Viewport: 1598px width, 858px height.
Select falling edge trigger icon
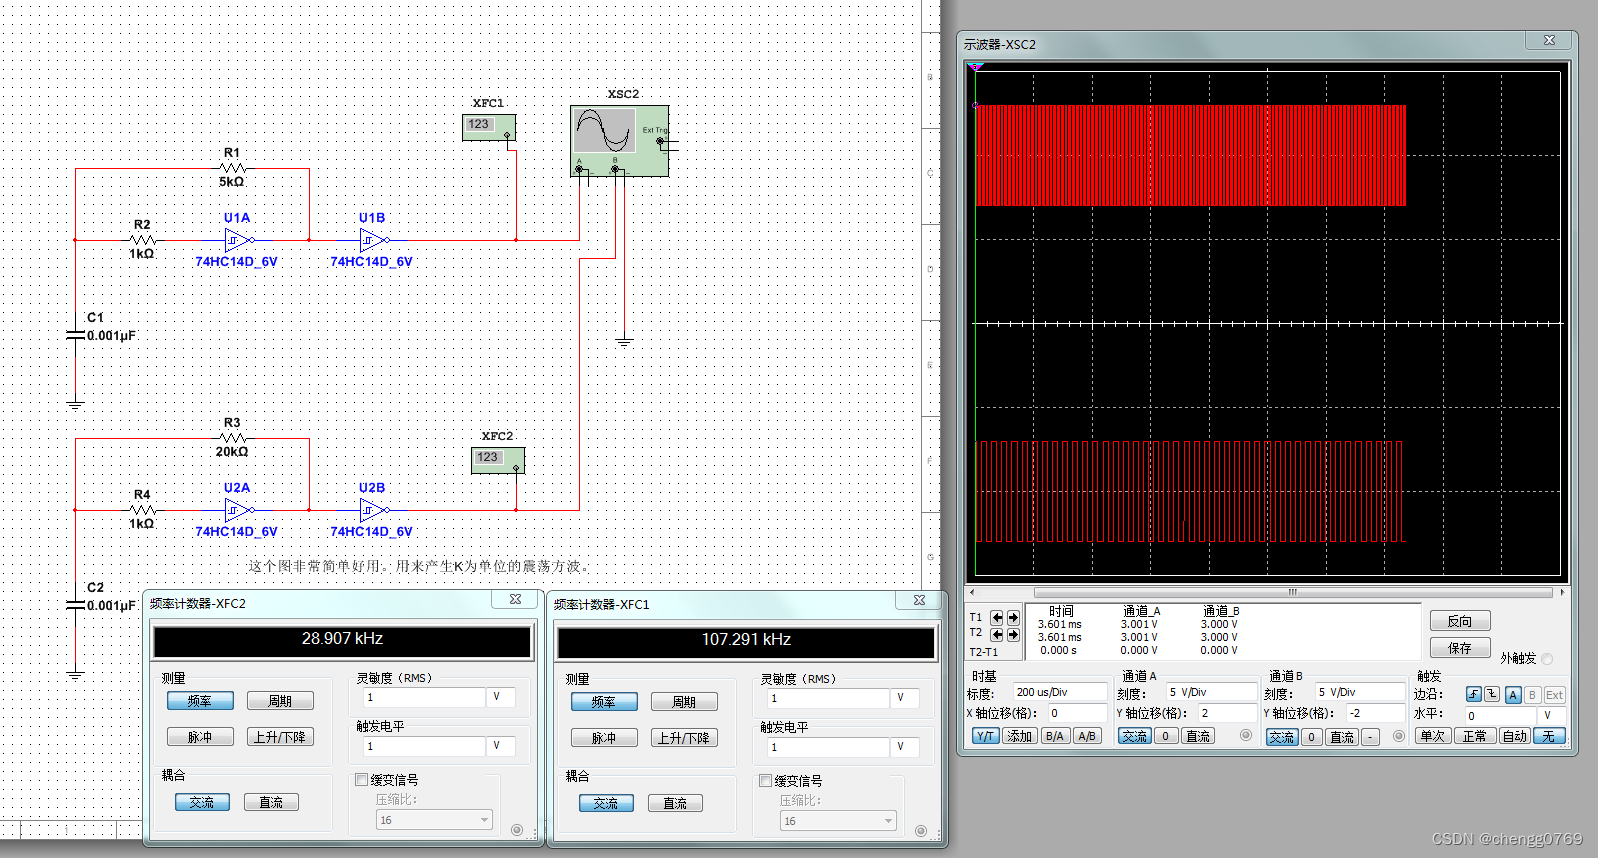coord(1491,694)
